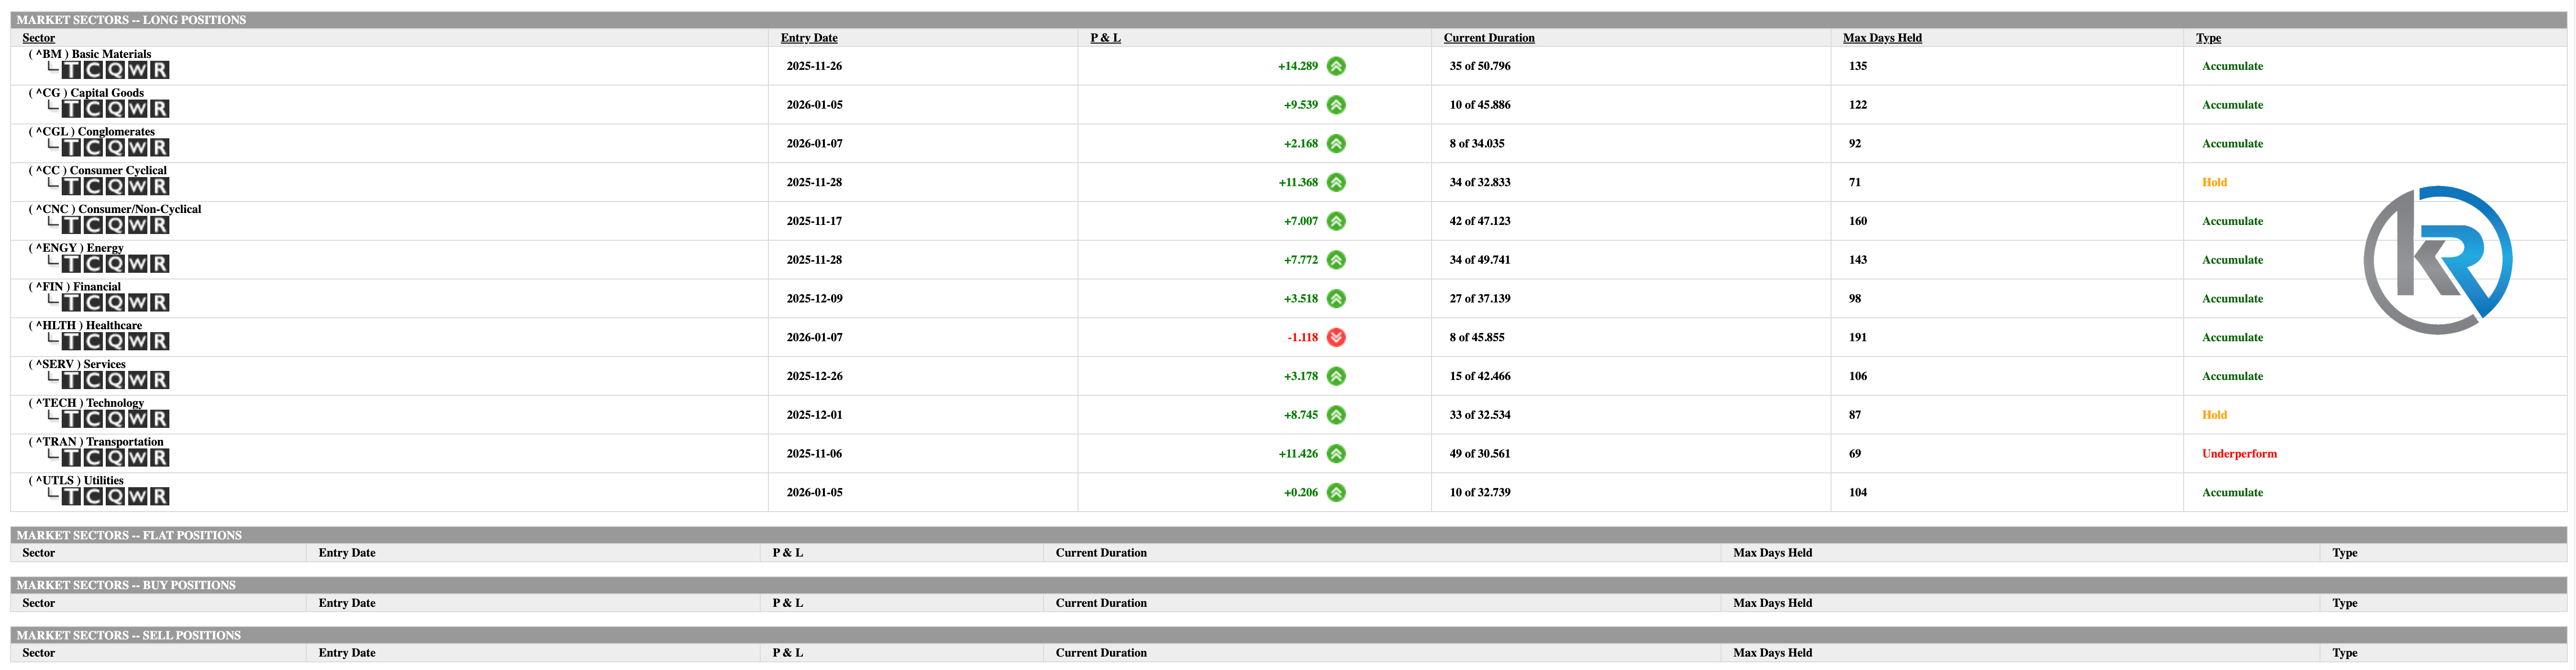Sort by the P & L column header
2576x670 pixels.
tap(1105, 38)
